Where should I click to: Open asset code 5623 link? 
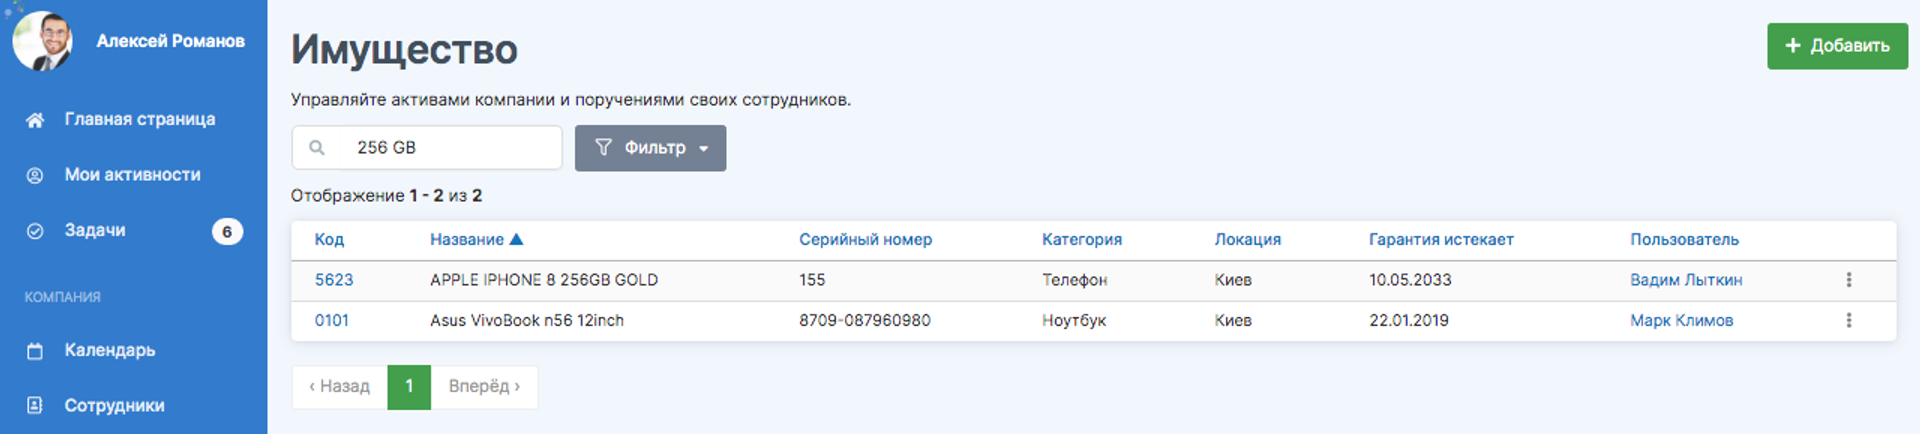point(334,280)
